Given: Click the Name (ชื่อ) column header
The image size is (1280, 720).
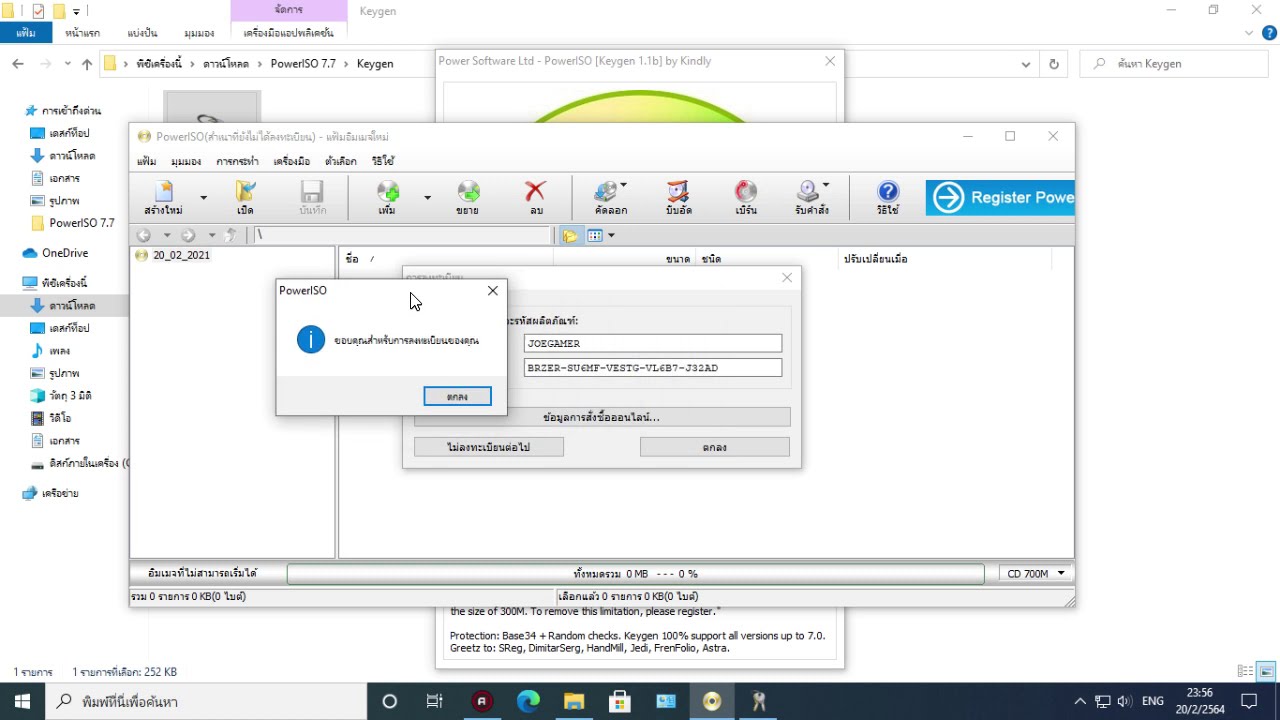Looking at the screenshot, I should point(448,259).
